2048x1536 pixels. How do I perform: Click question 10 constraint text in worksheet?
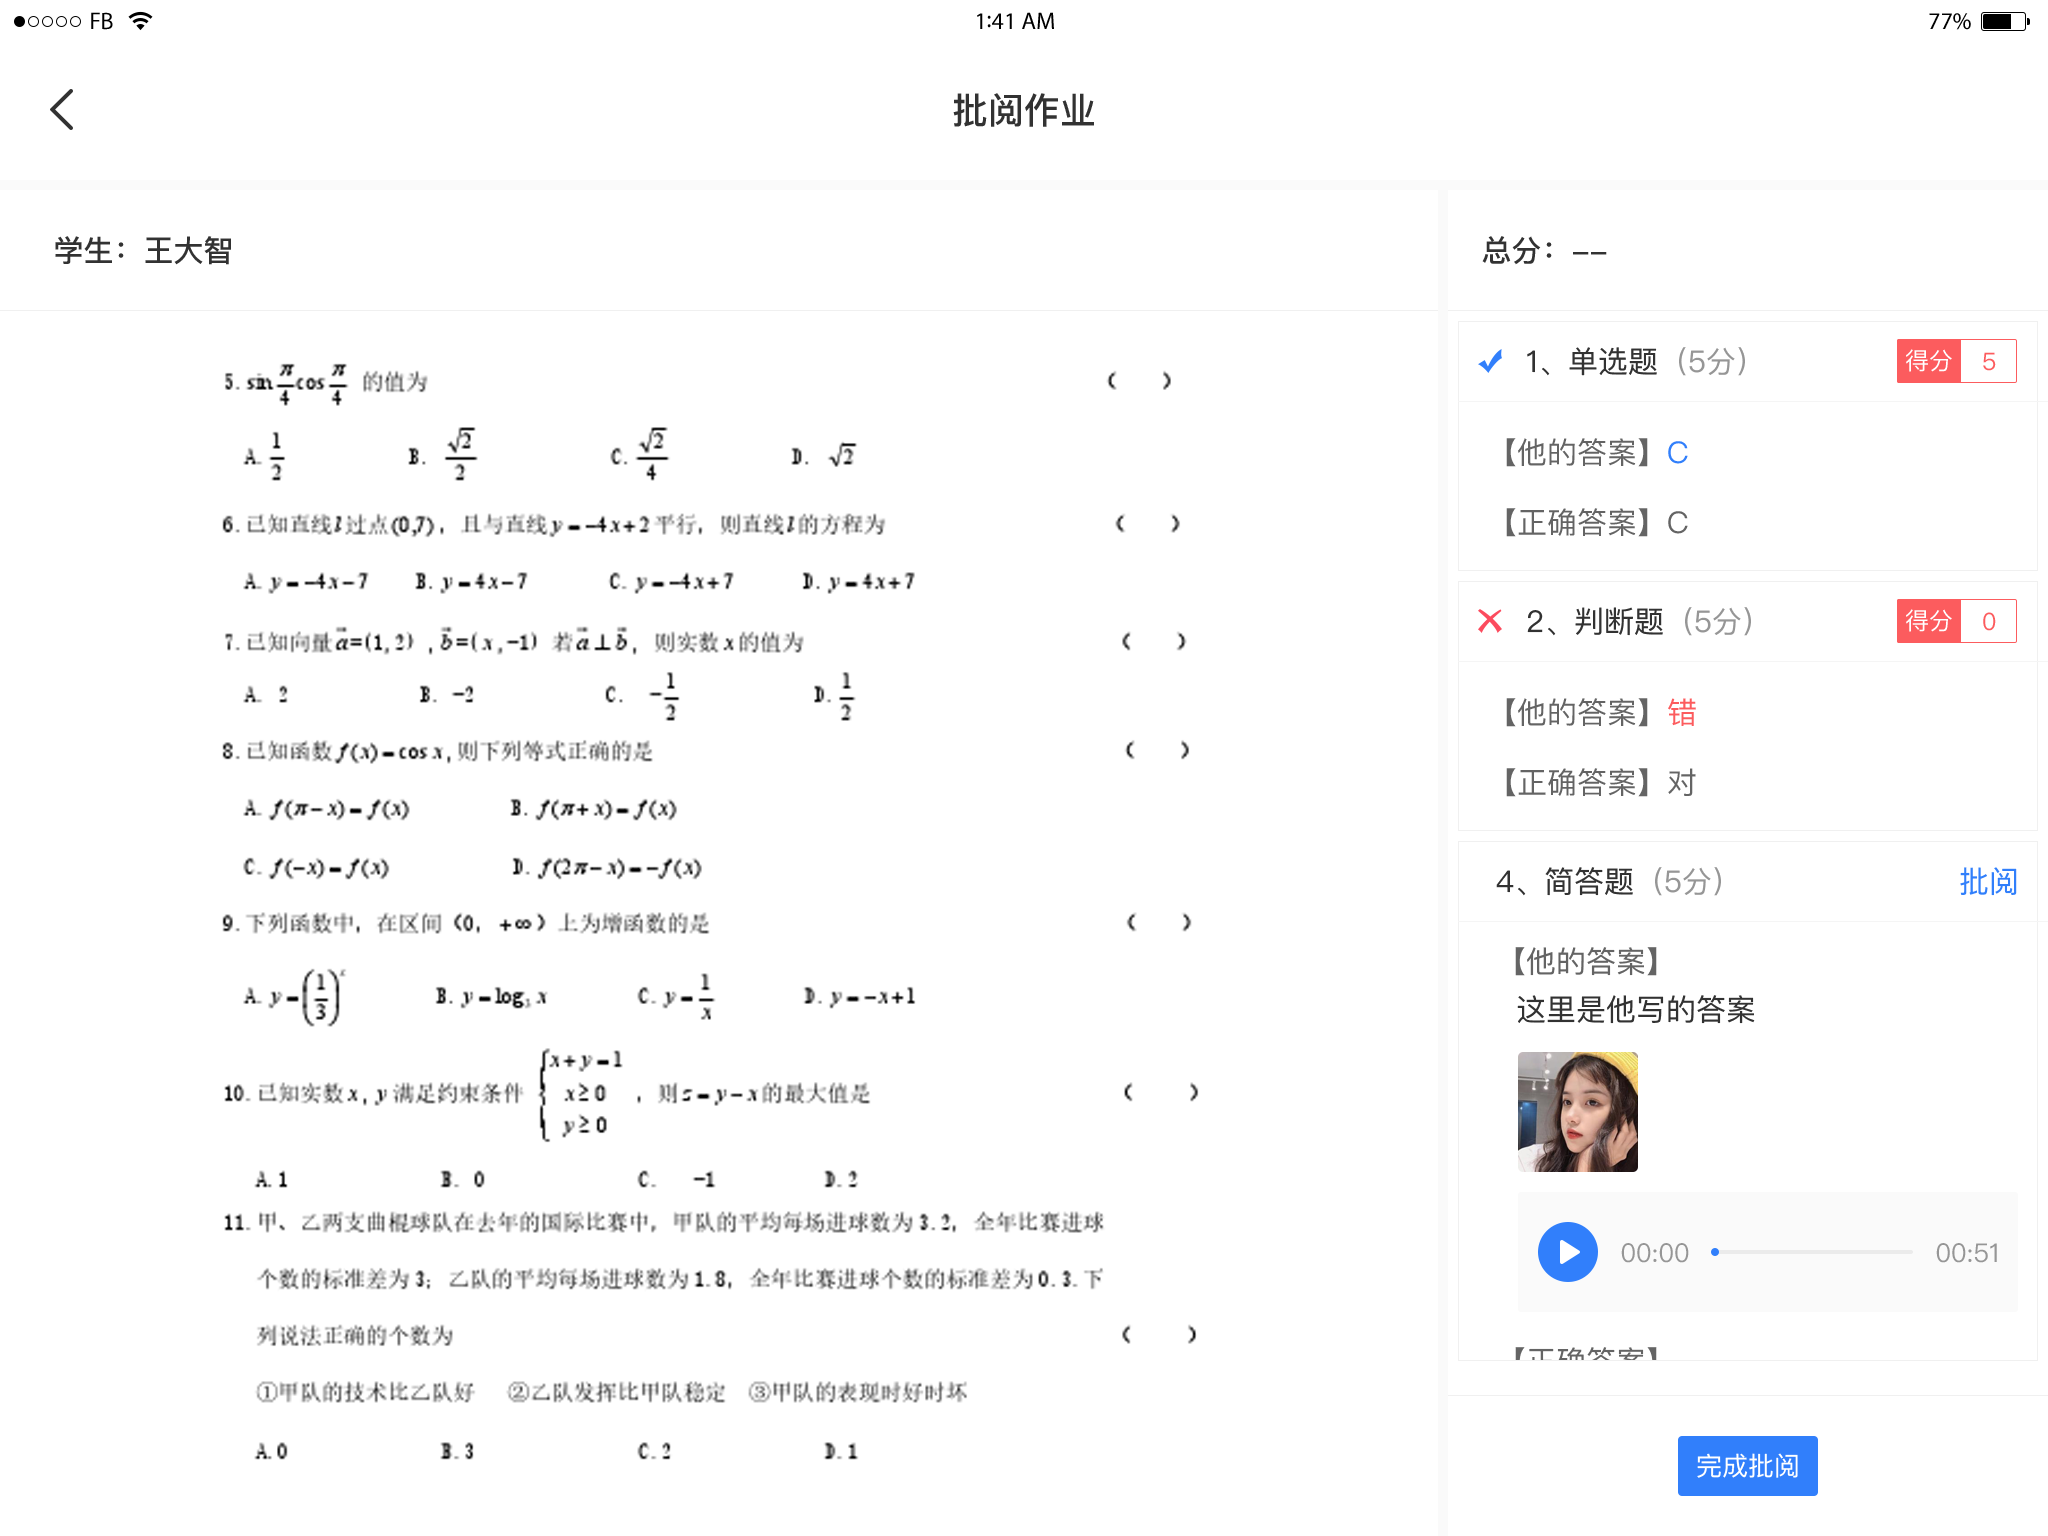point(546,1093)
